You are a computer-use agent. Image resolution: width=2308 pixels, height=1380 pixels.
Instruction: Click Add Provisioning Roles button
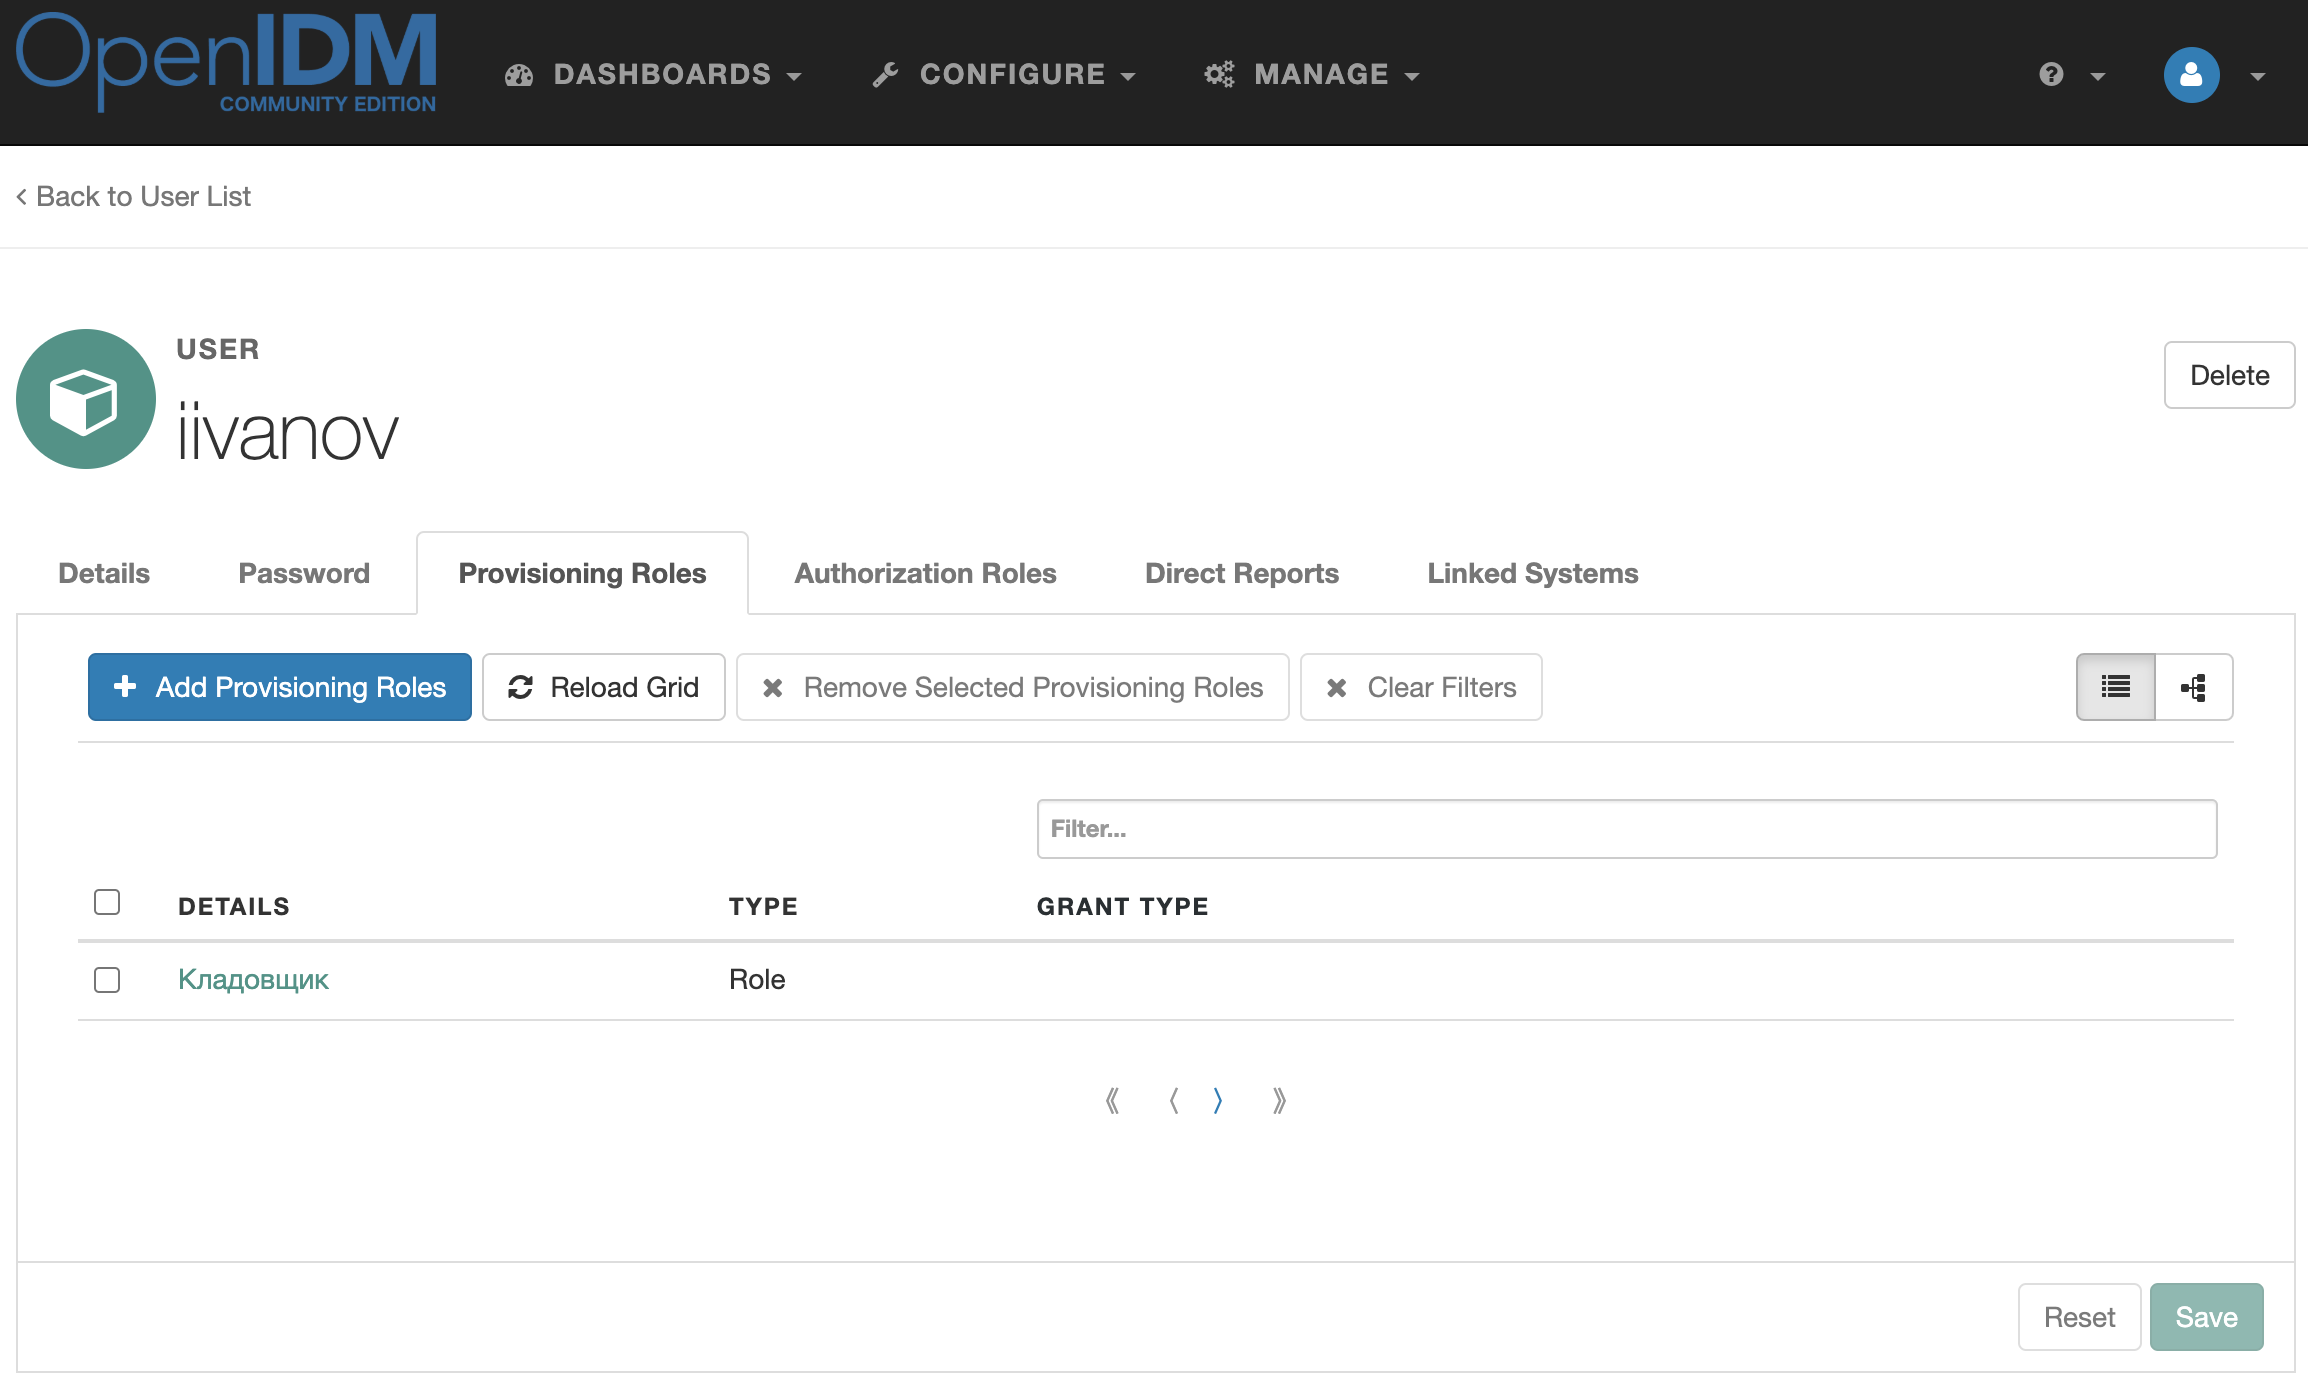coord(280,687)
